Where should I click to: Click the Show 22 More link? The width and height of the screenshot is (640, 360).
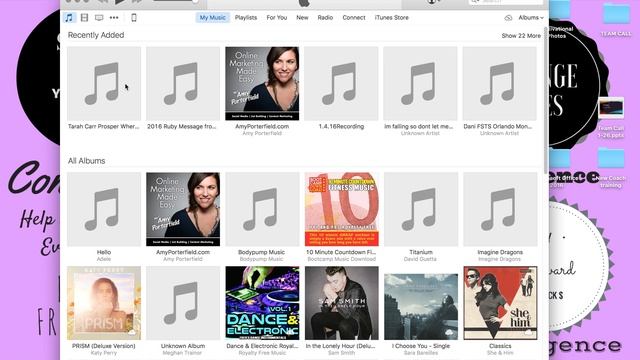point(521,36)
